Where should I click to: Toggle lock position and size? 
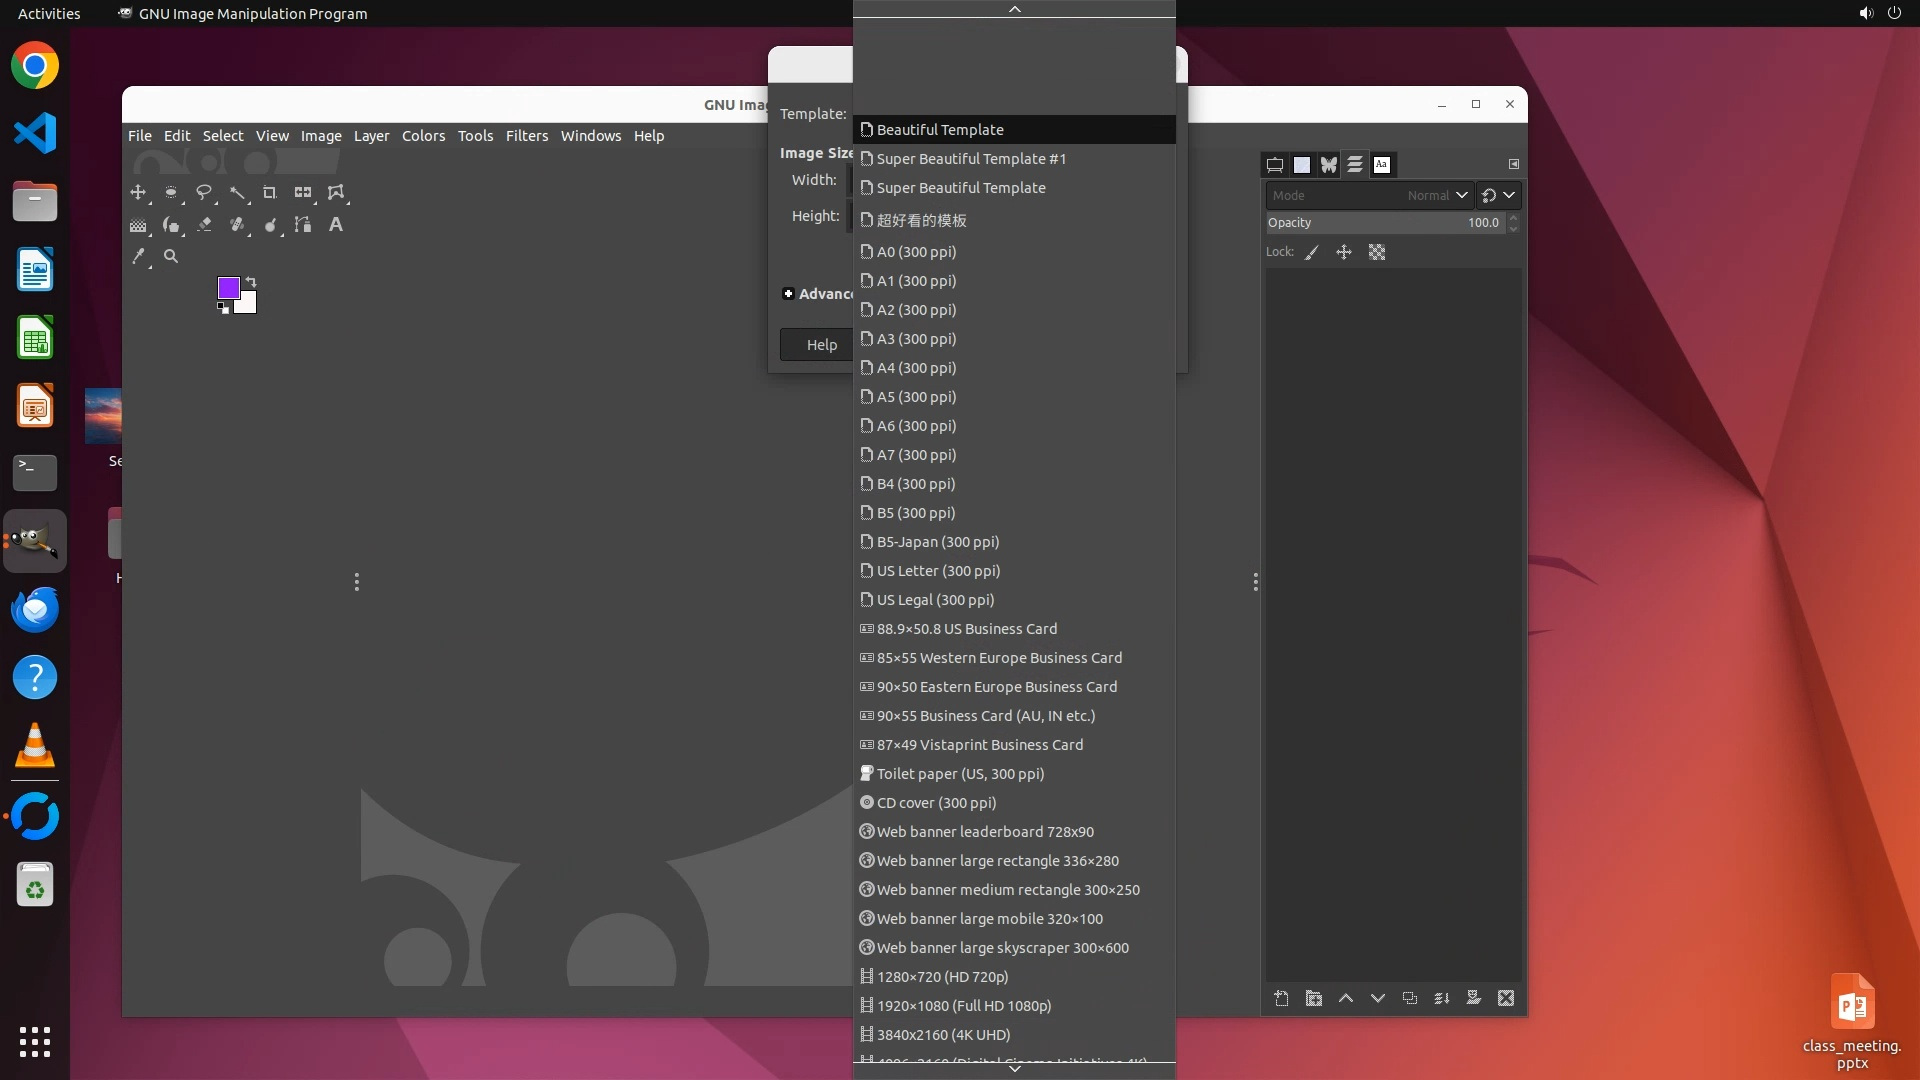[x=1344, y=253]
